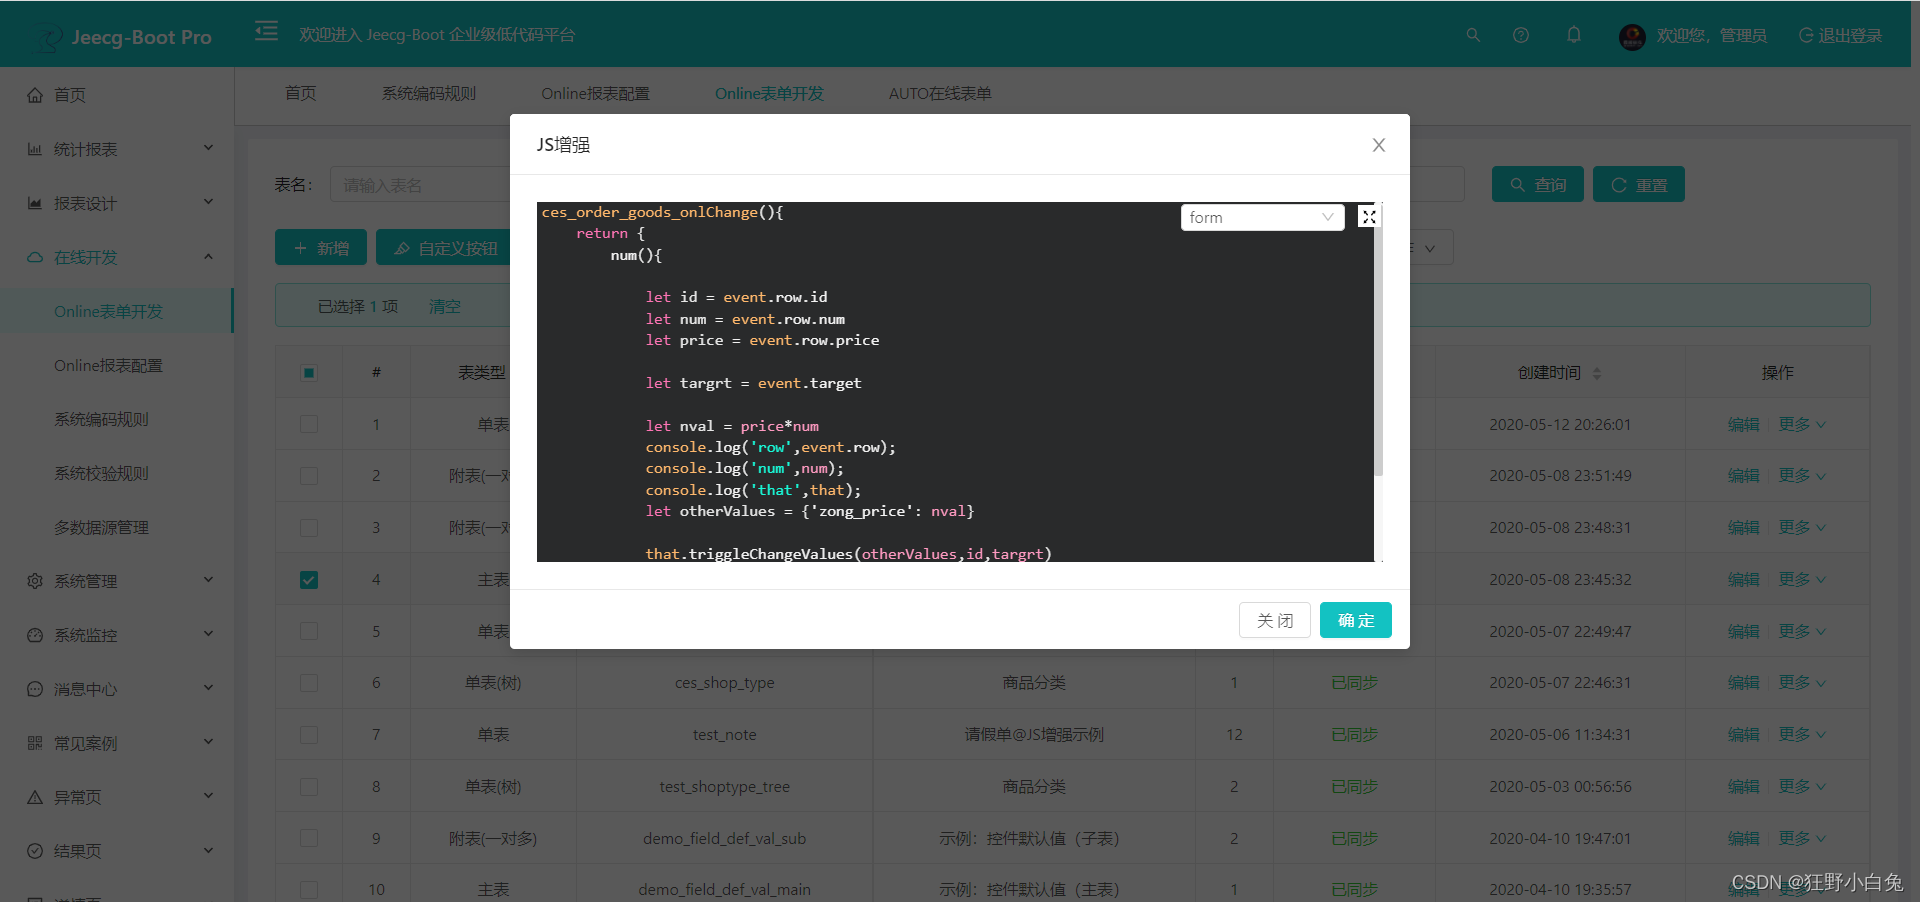
Task: Click the 新增 add button
Action: pyautogui.click(x=321, y=247)
